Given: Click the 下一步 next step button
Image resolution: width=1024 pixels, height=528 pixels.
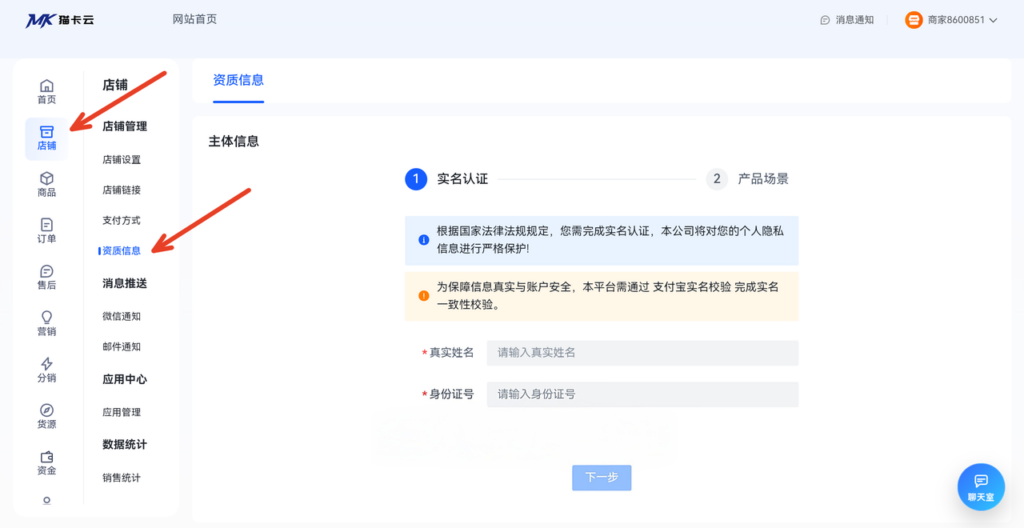Looking at the screenshot, I should pos(601,478).
